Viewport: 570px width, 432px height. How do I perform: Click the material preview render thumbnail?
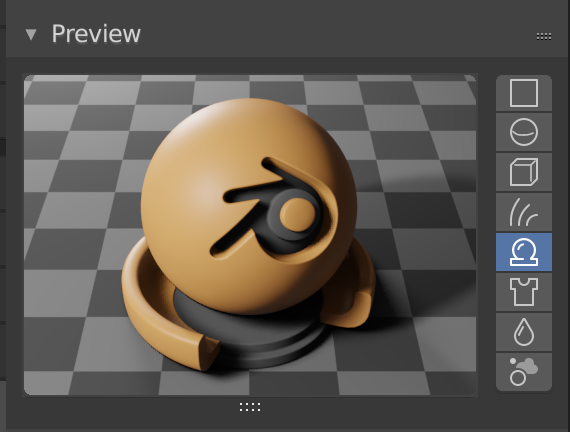coord(250,235)
